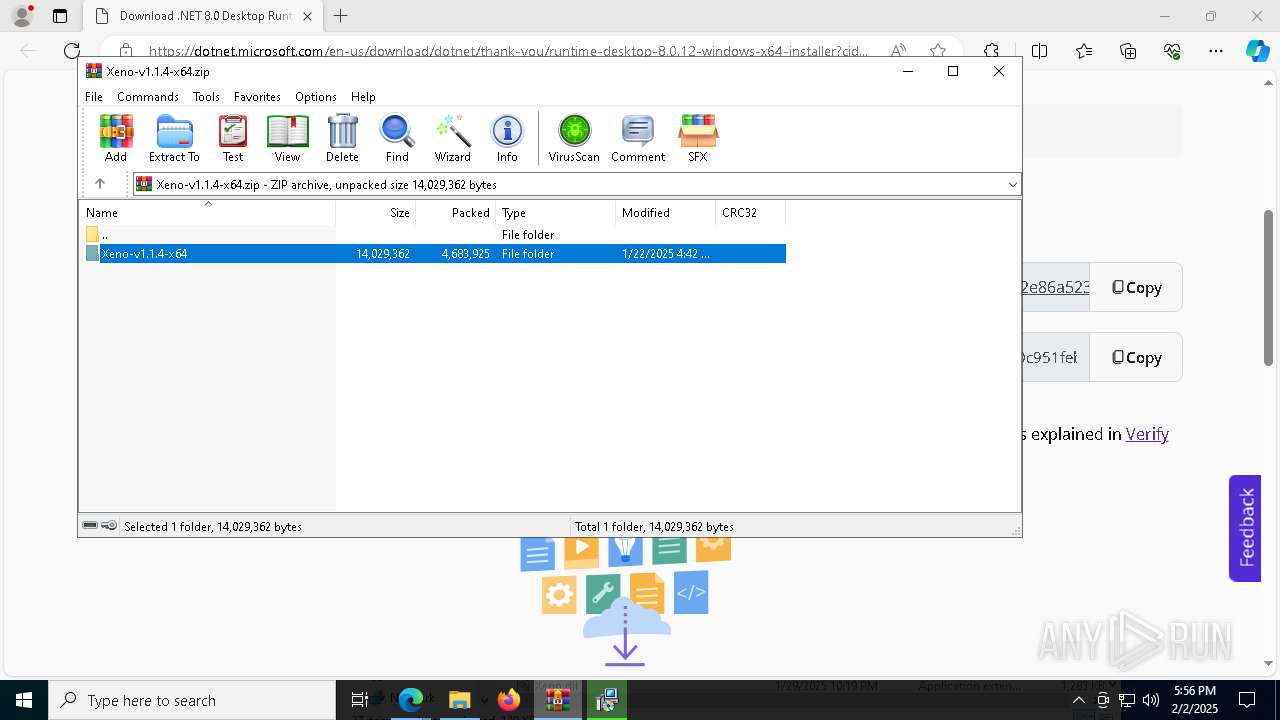
Task: Open the Commands menu
Action: (148, 97)
